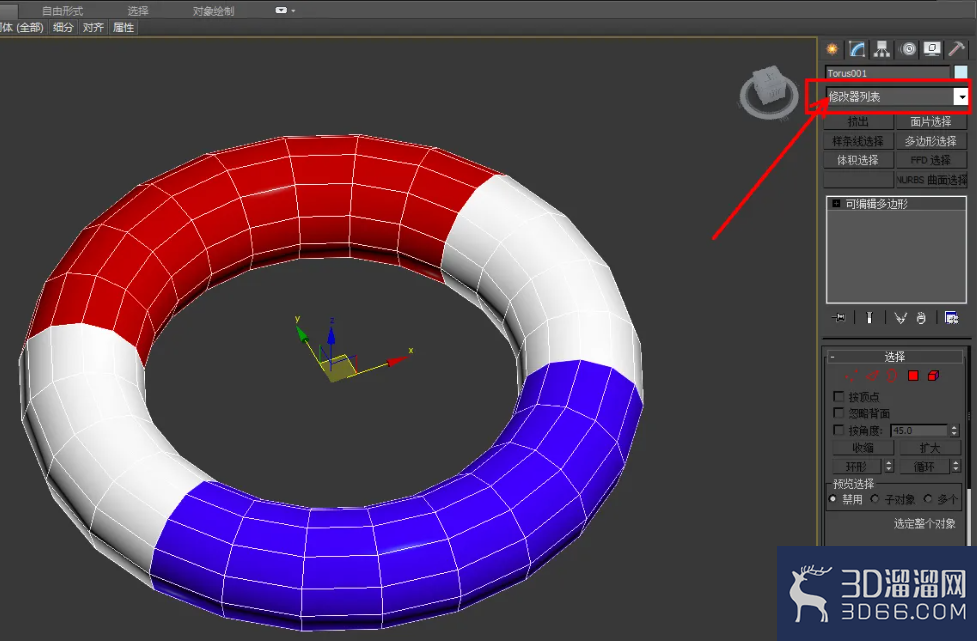Open the Create panel sun icon
Viewport: 977px width, 641px height.
832,49
